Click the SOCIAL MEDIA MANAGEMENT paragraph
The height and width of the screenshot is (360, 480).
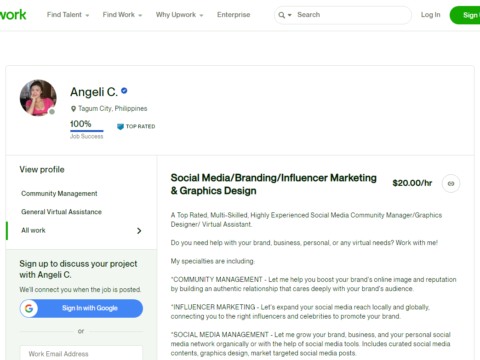(x=310, y=344)
